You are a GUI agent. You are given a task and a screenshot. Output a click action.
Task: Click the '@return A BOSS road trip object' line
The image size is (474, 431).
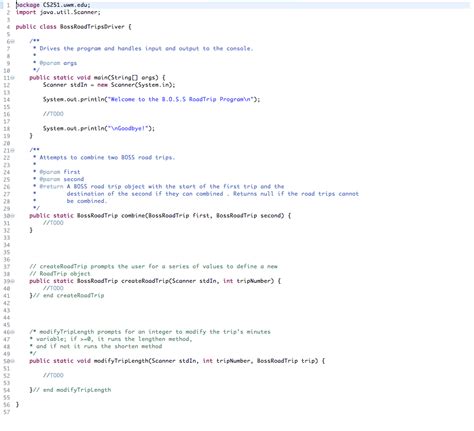(x=162, y=187)
